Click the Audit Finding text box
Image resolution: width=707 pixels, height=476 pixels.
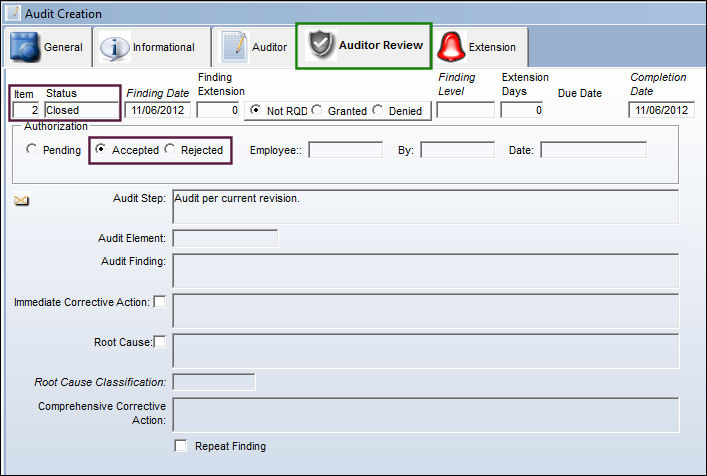pyautogui.click(x=426, y=271)
